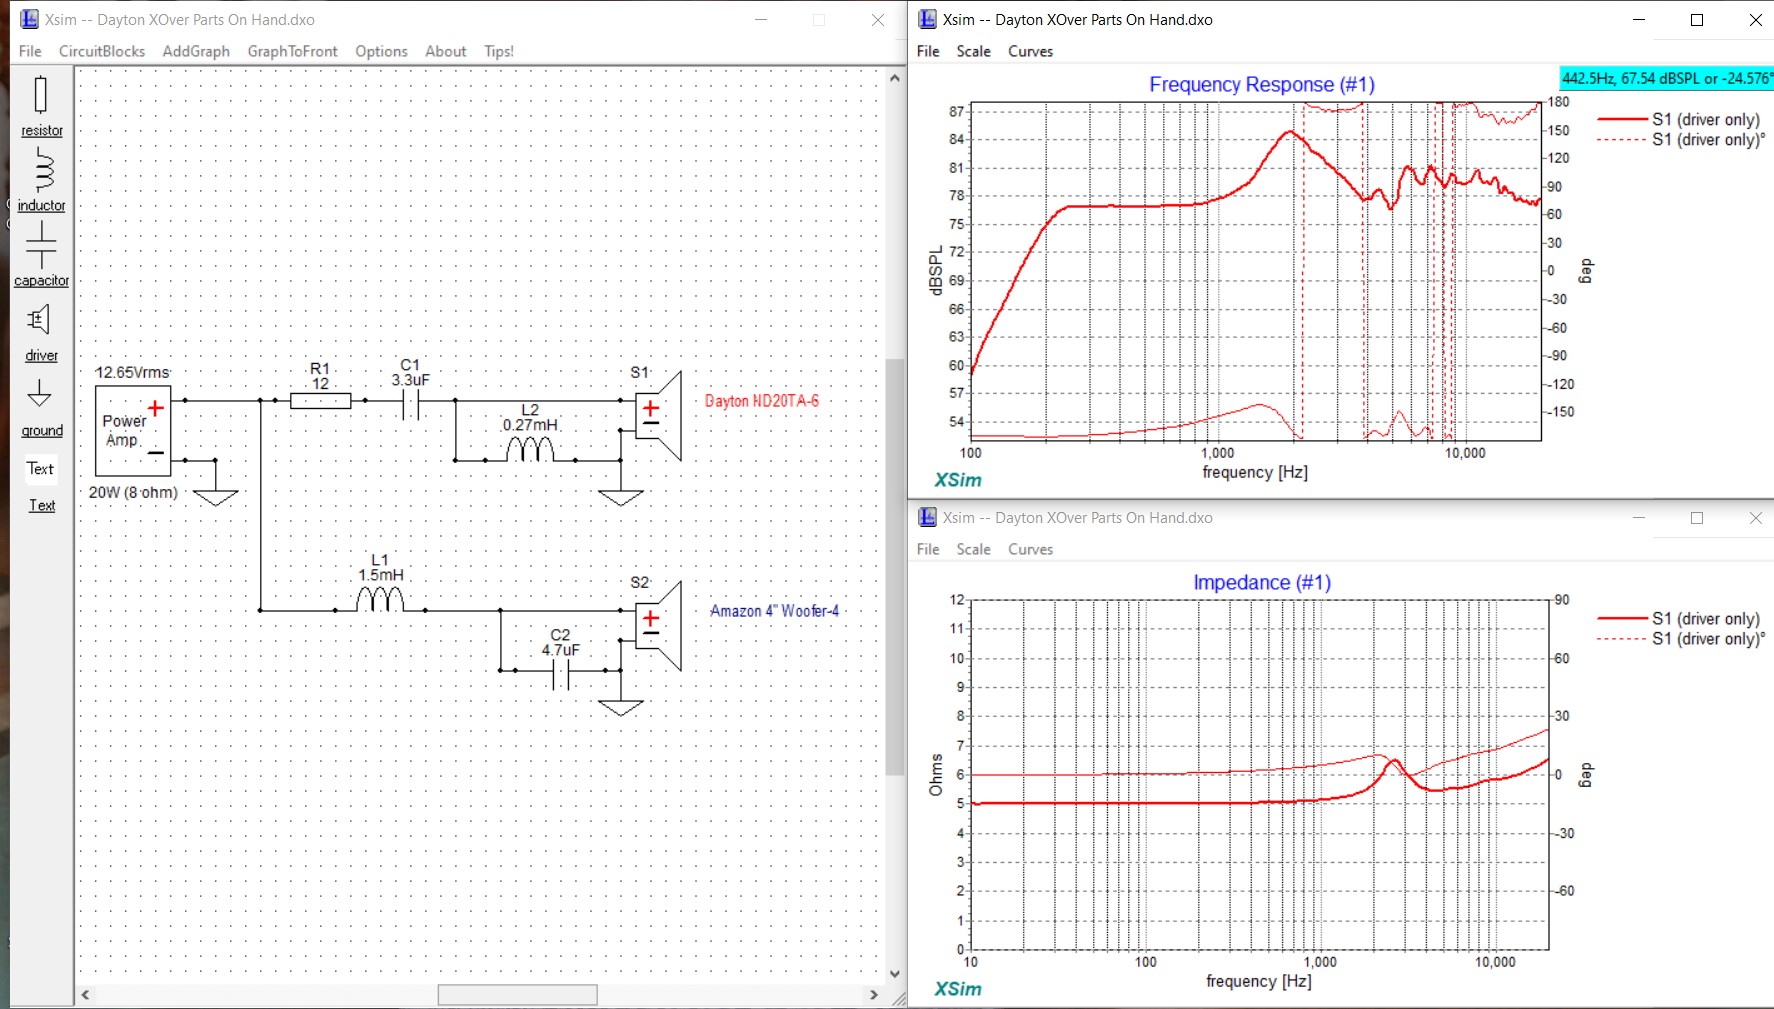
Task: Open the AddGraph menu
Action: (x=196, y=51)
